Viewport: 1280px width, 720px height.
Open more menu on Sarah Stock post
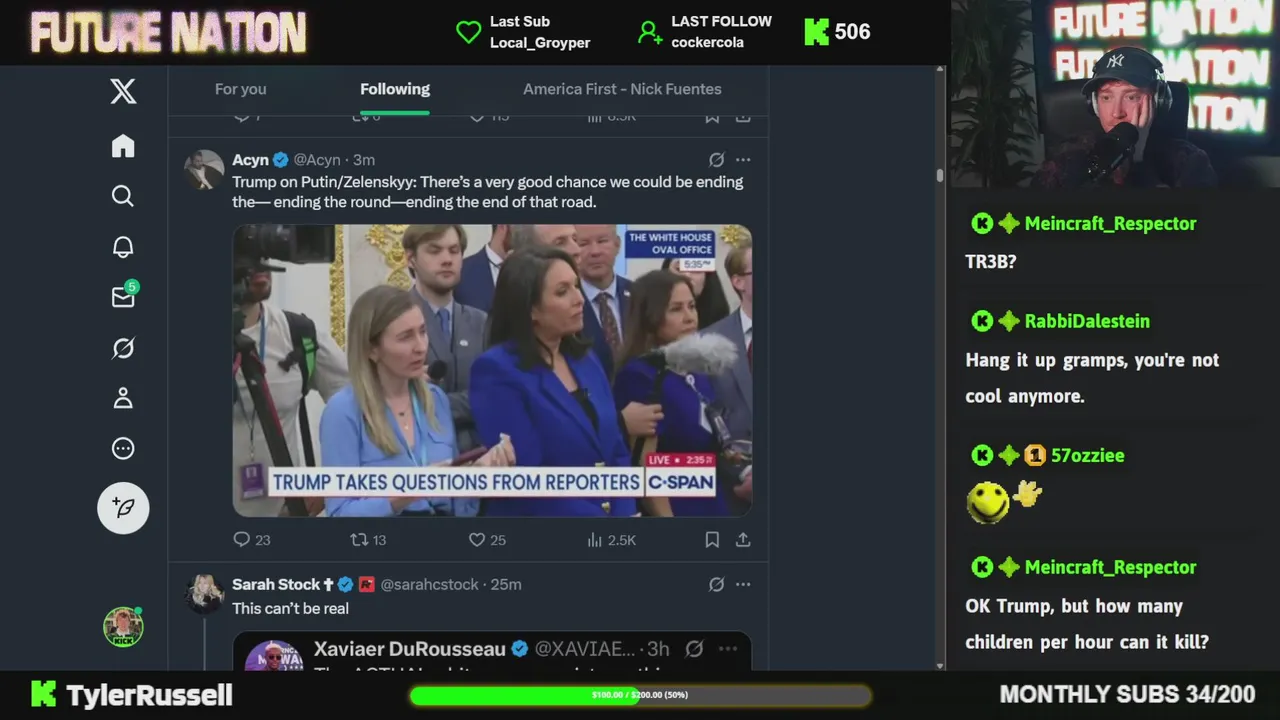tap(743, 584)
